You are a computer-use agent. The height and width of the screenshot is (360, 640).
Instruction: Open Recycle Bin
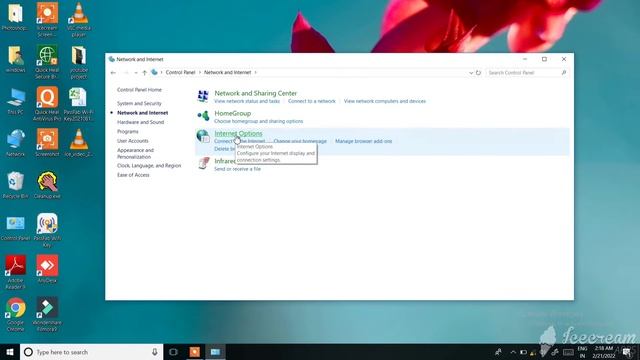click(x=16, y=185)
